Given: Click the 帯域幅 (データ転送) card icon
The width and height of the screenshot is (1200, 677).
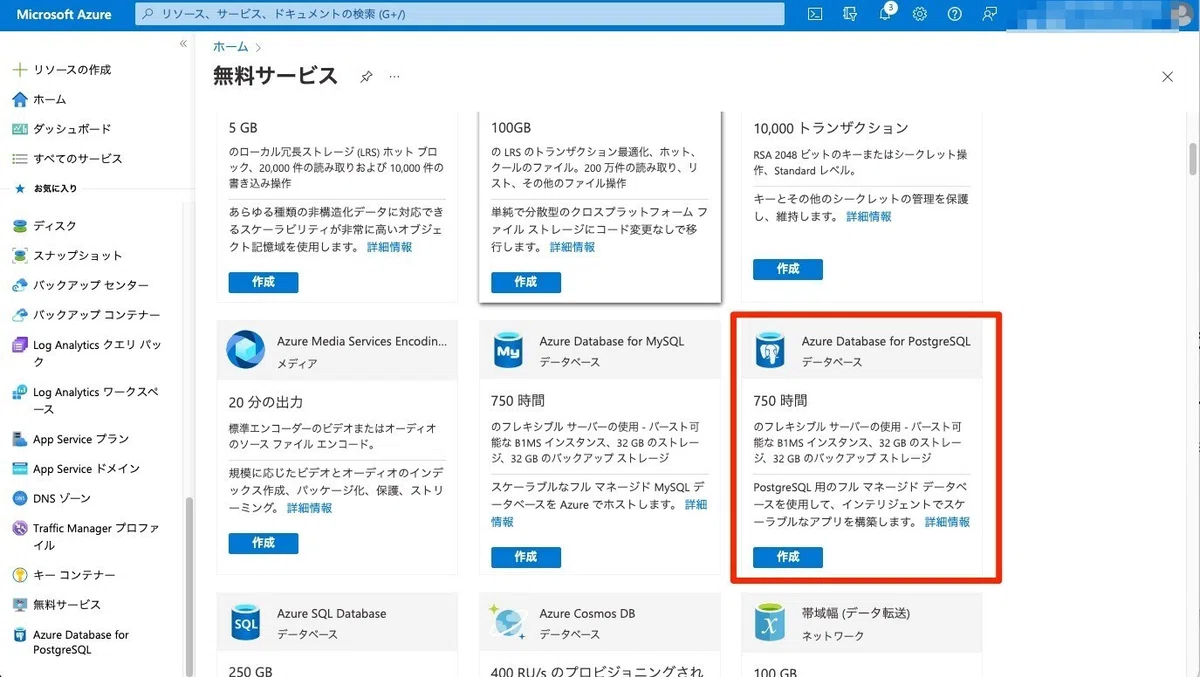Looking at the screenshot, I should [770, 622].
